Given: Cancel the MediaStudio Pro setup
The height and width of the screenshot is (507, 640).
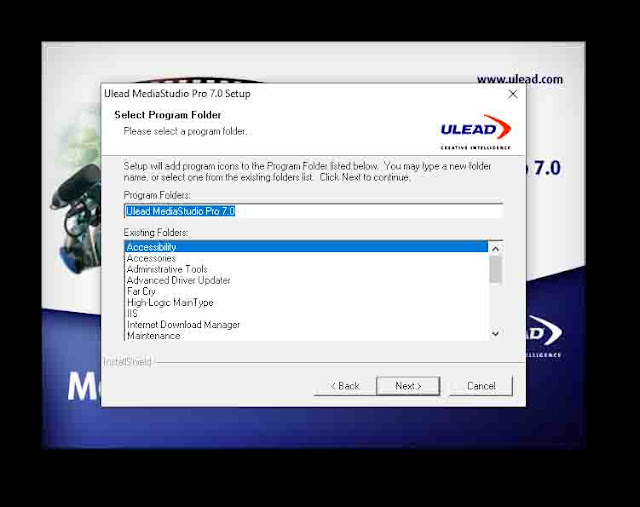Looking at the screenshot, I should pos(481,386).
